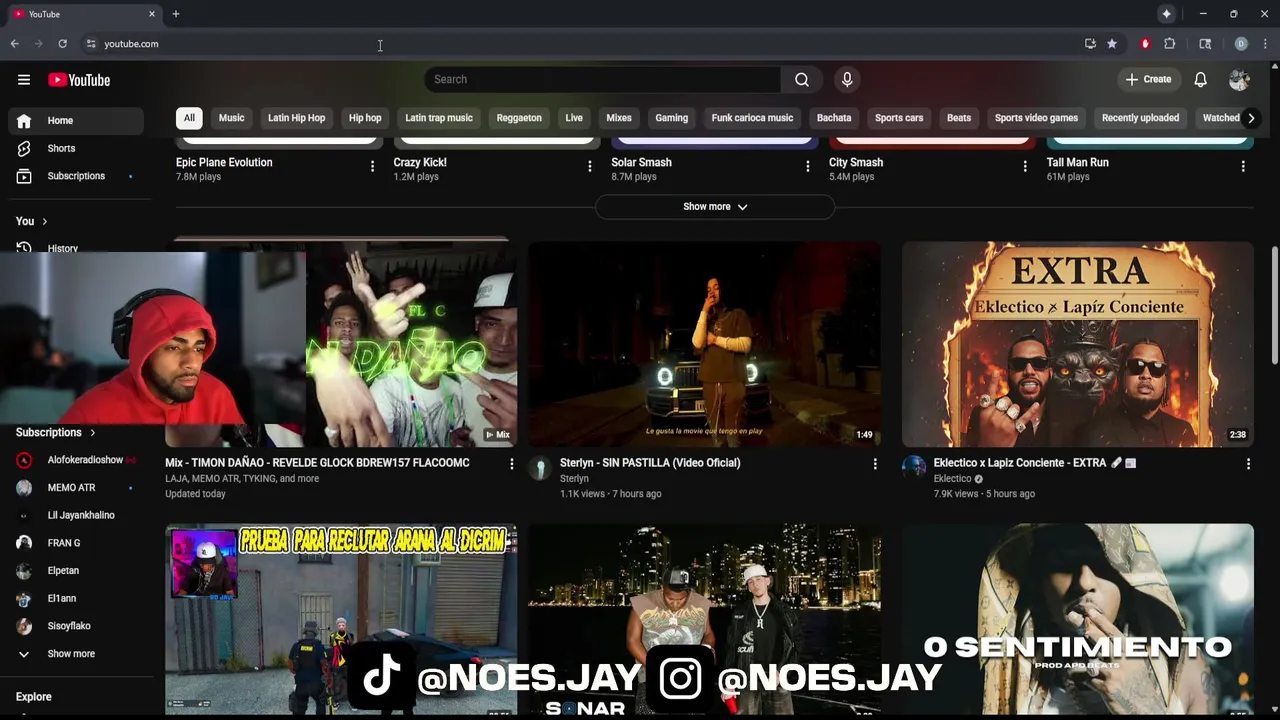1280x720 pixels.
Task: Open Elpetan subscription channel
Action: tap(76, 571)
